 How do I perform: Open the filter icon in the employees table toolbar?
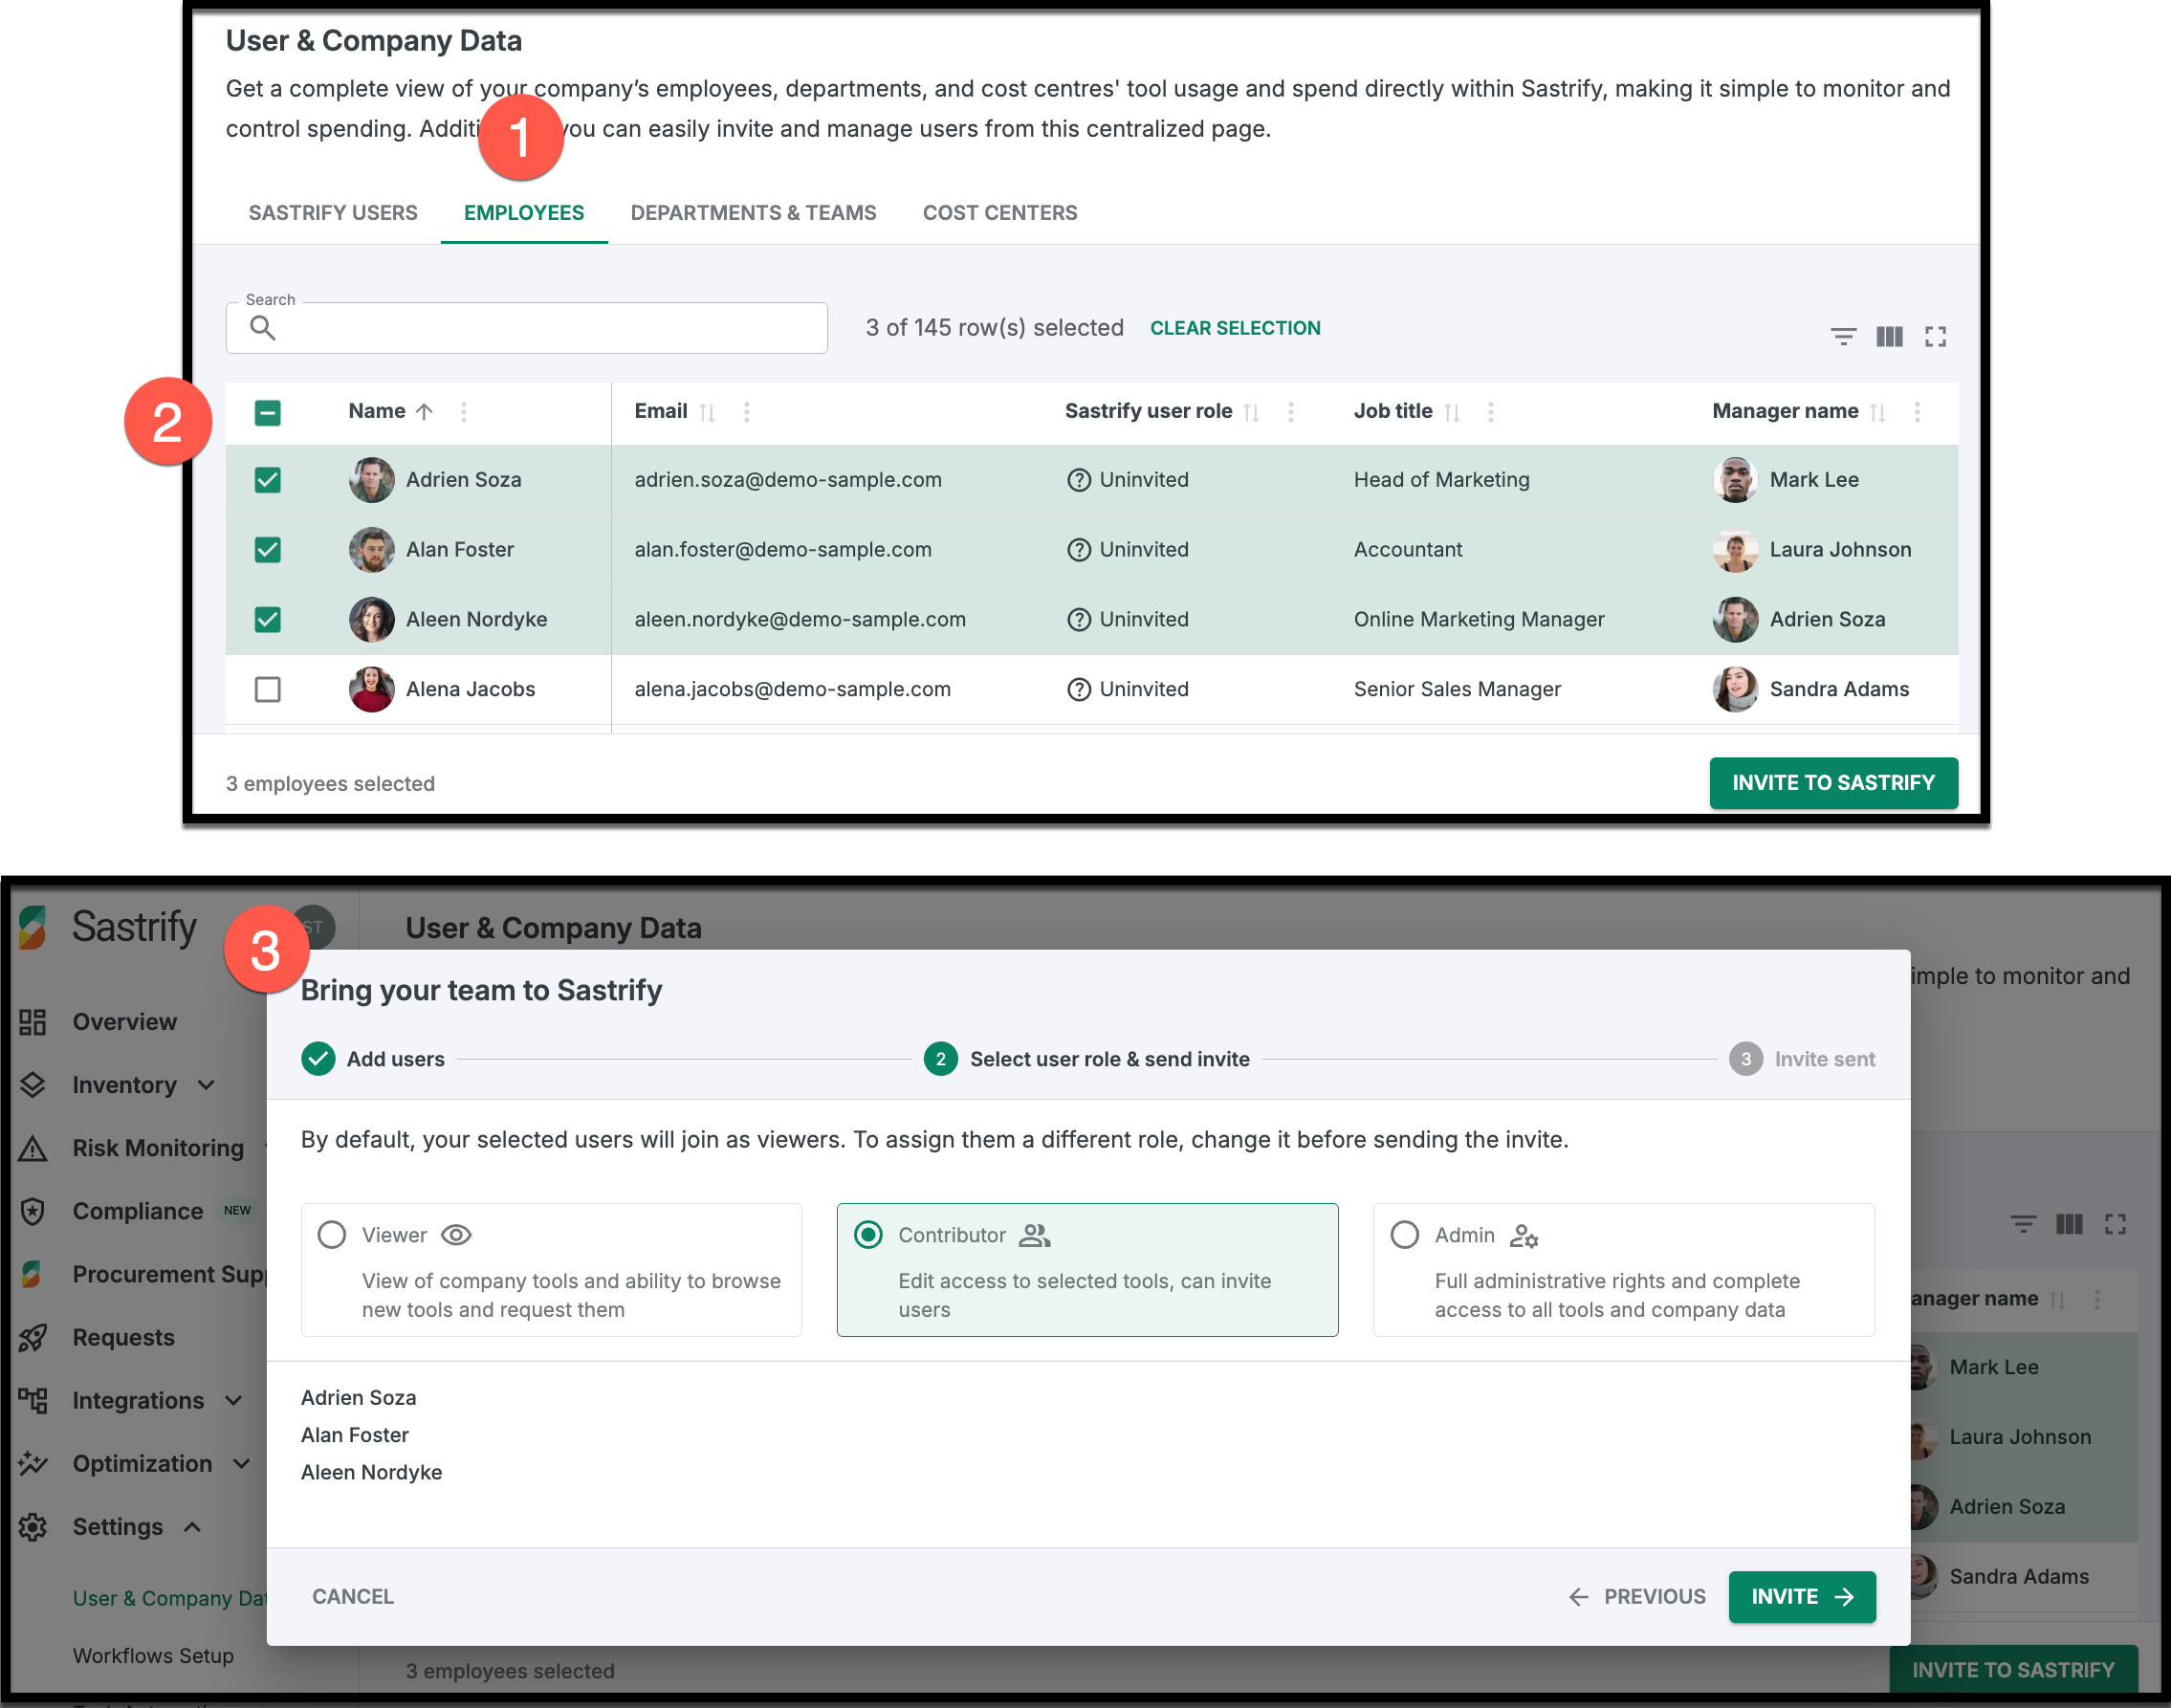coord(1843,337)
